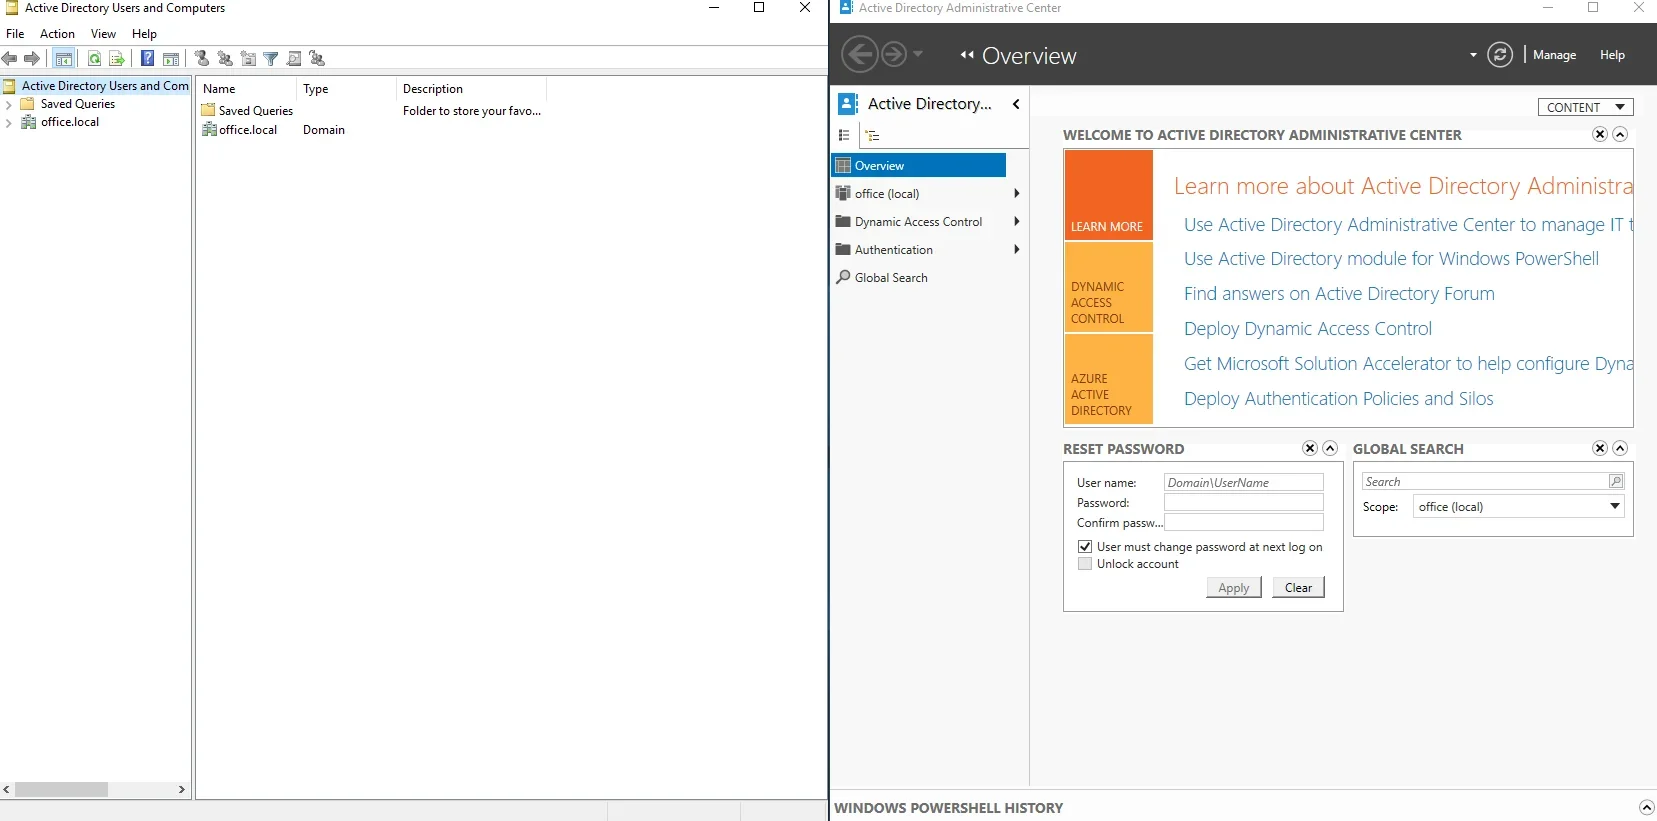This screenshot has width=1657, height=821.
Task: Open the Scope dropdown in Global Search
Action: pyautogui.click(x=1614, y=507)
